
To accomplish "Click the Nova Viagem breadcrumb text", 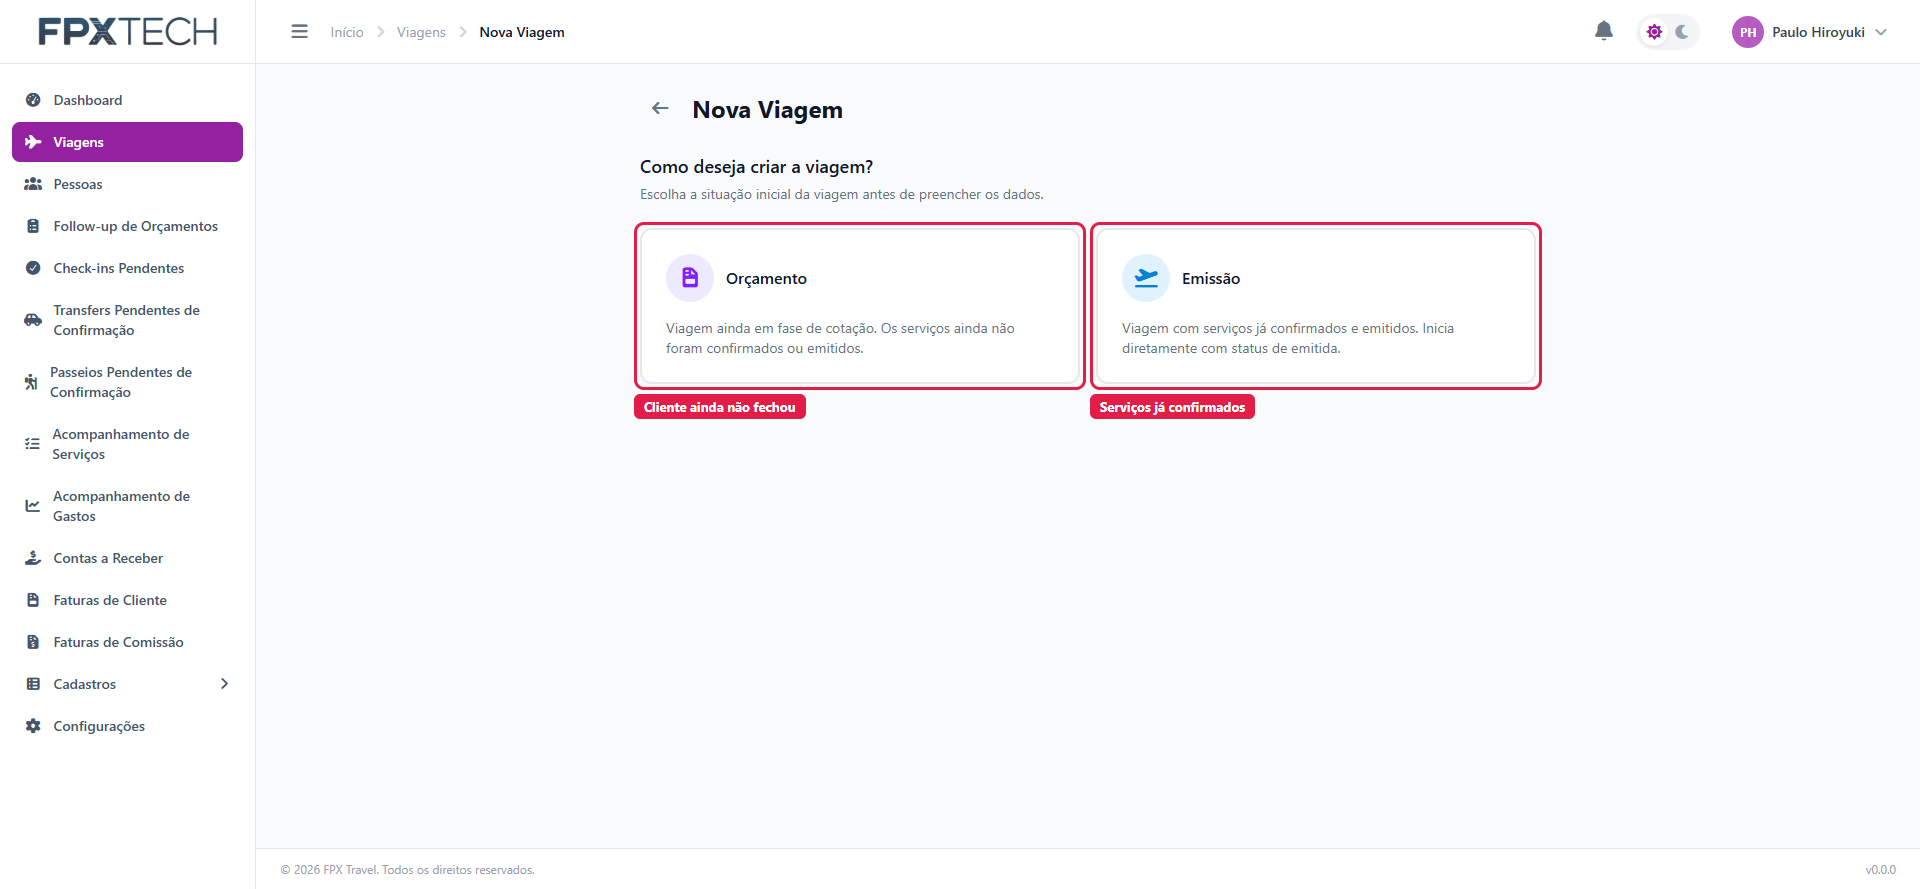I will pos(522,32).
